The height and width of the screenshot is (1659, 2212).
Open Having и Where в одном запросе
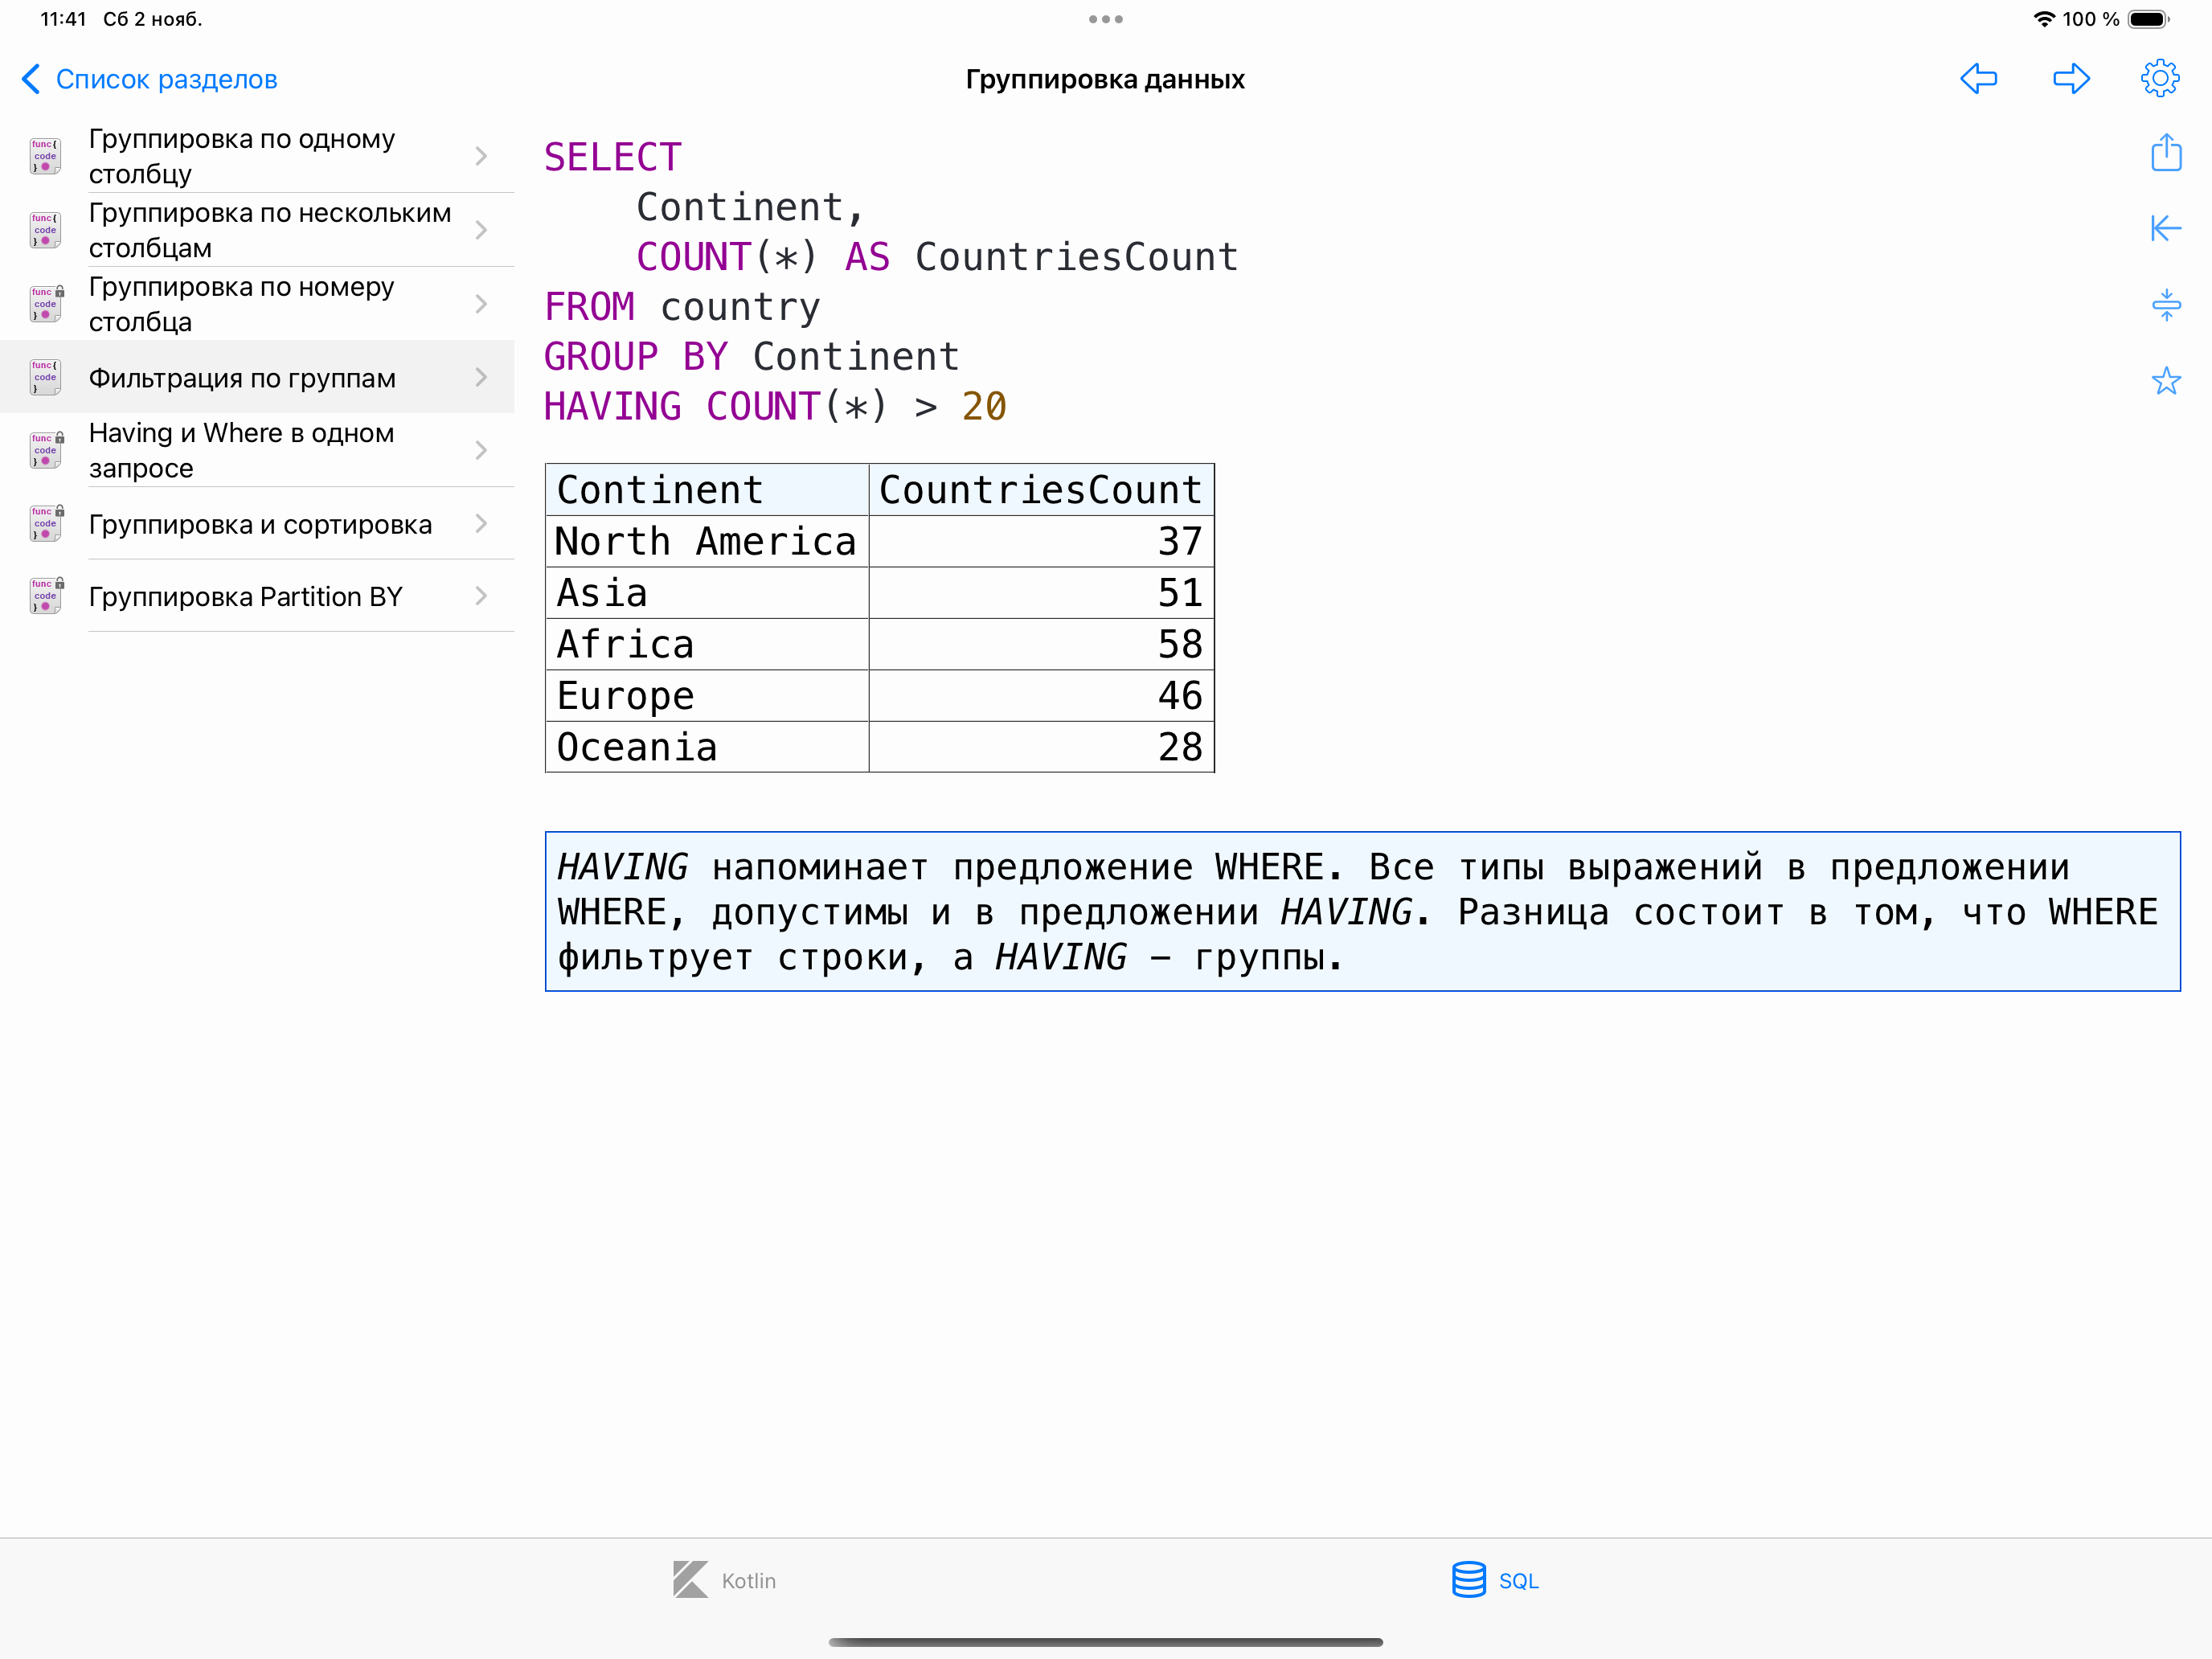click(257, 450)
